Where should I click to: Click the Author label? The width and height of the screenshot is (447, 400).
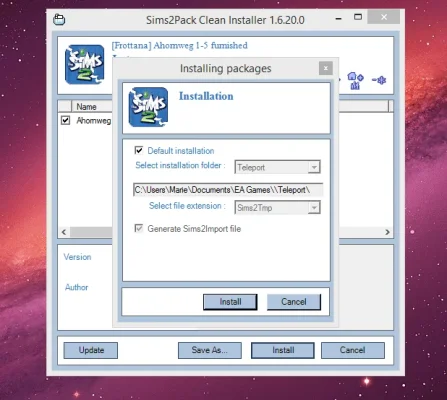(77, 287)
